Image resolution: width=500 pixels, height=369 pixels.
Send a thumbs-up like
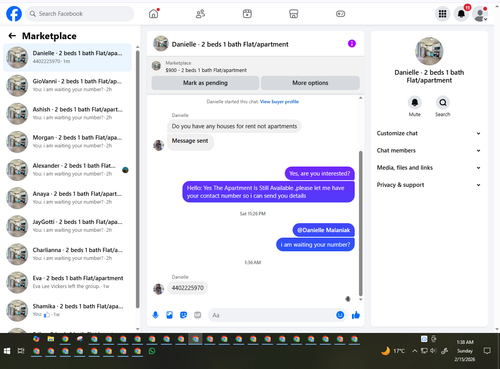pos(356,315)
